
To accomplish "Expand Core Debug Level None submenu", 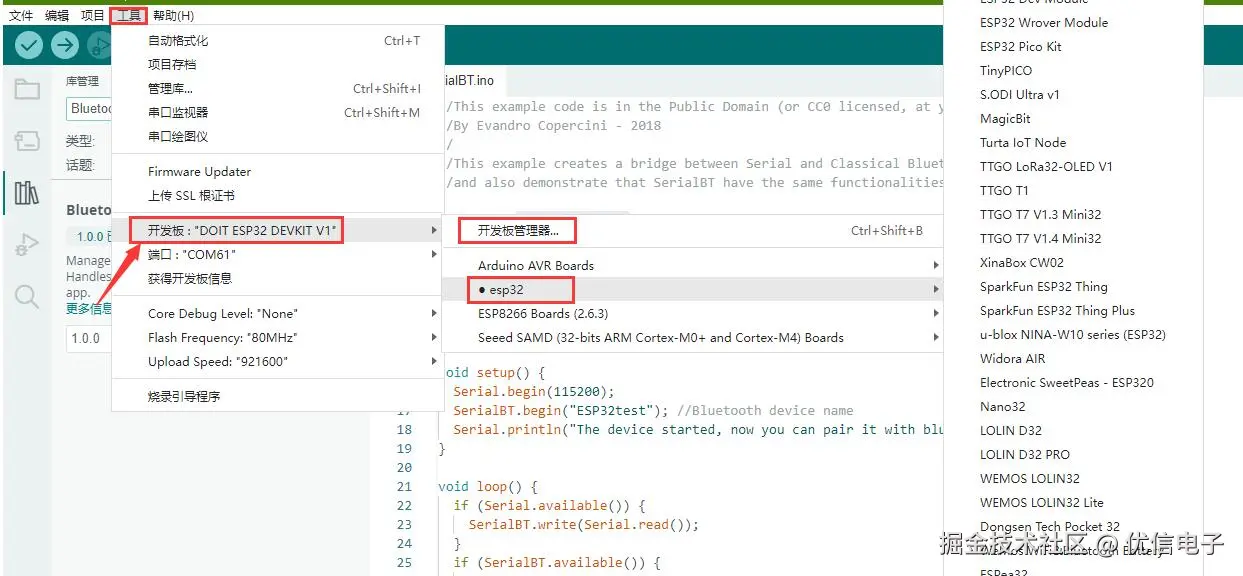I will point(277,314).
